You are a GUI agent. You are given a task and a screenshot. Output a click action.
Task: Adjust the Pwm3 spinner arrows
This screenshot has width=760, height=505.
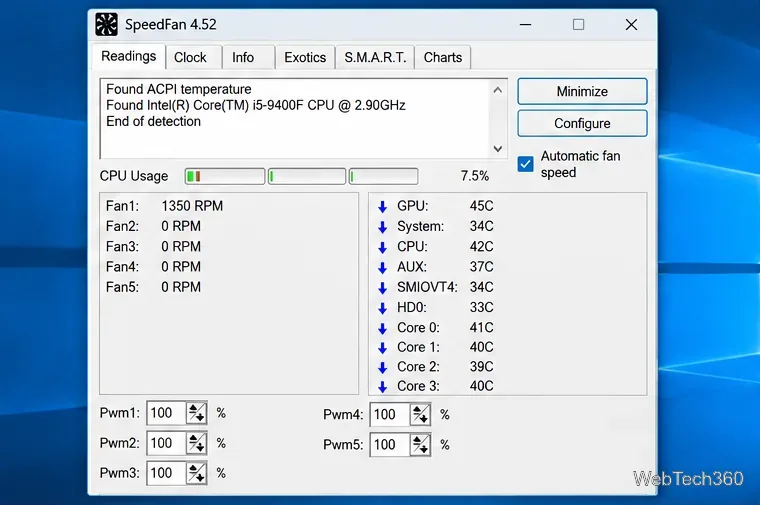[197, 473]
